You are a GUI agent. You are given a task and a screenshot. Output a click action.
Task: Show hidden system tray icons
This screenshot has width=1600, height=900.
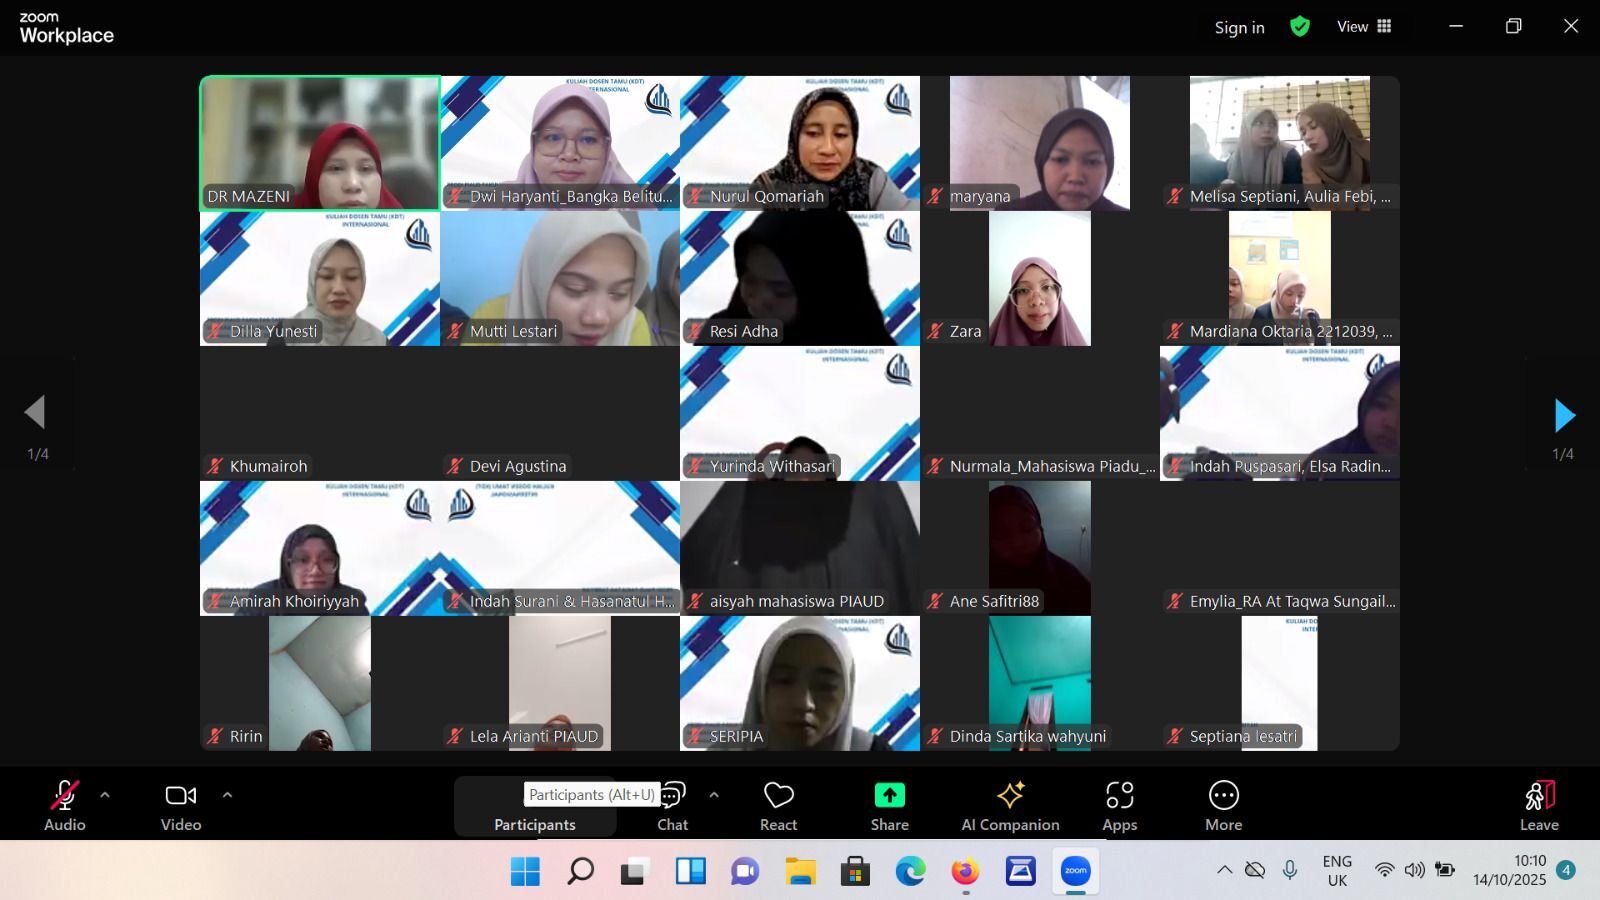[1224, 870]
